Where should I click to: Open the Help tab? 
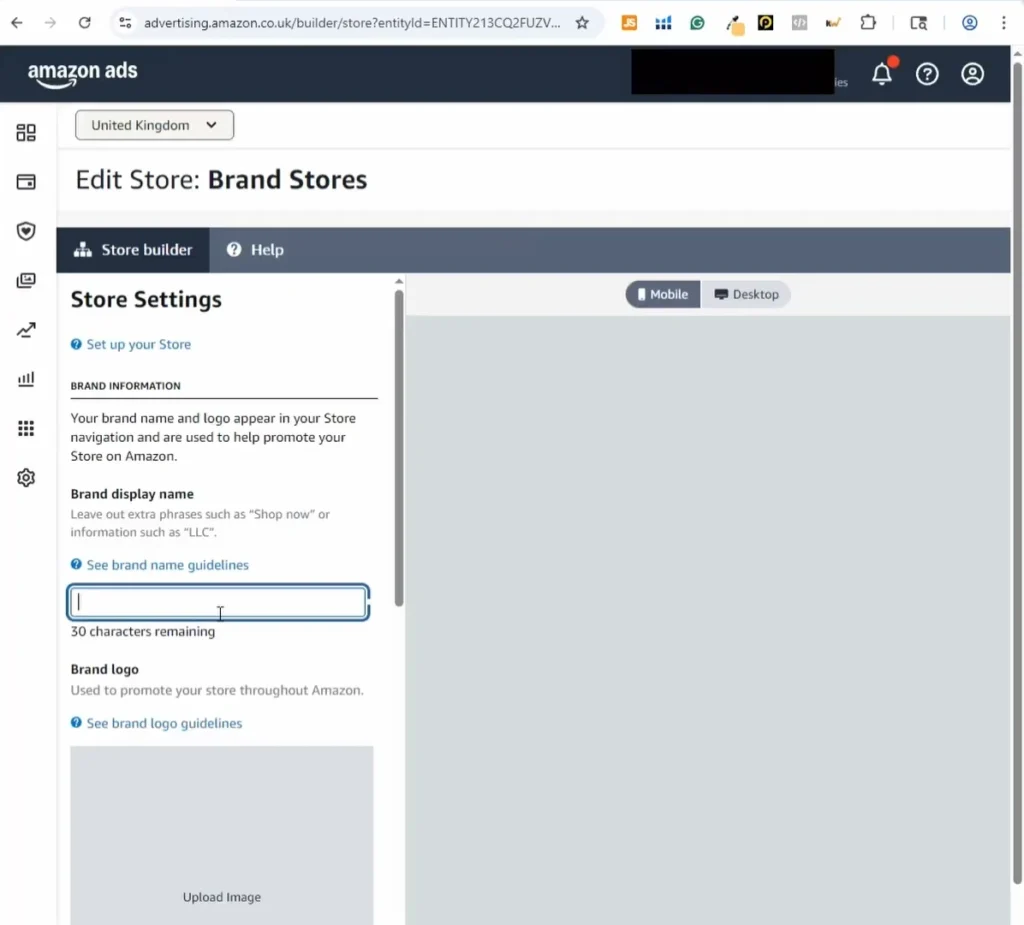point(255,250)
